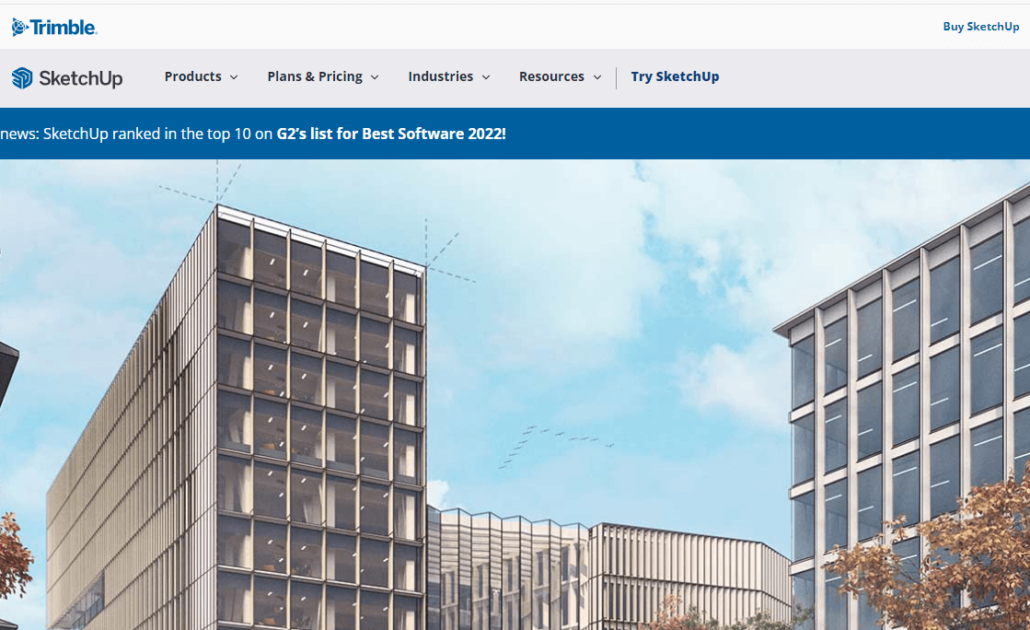
Task: Open G2's list for Best Software 2022 link
Action: point(391,133)
